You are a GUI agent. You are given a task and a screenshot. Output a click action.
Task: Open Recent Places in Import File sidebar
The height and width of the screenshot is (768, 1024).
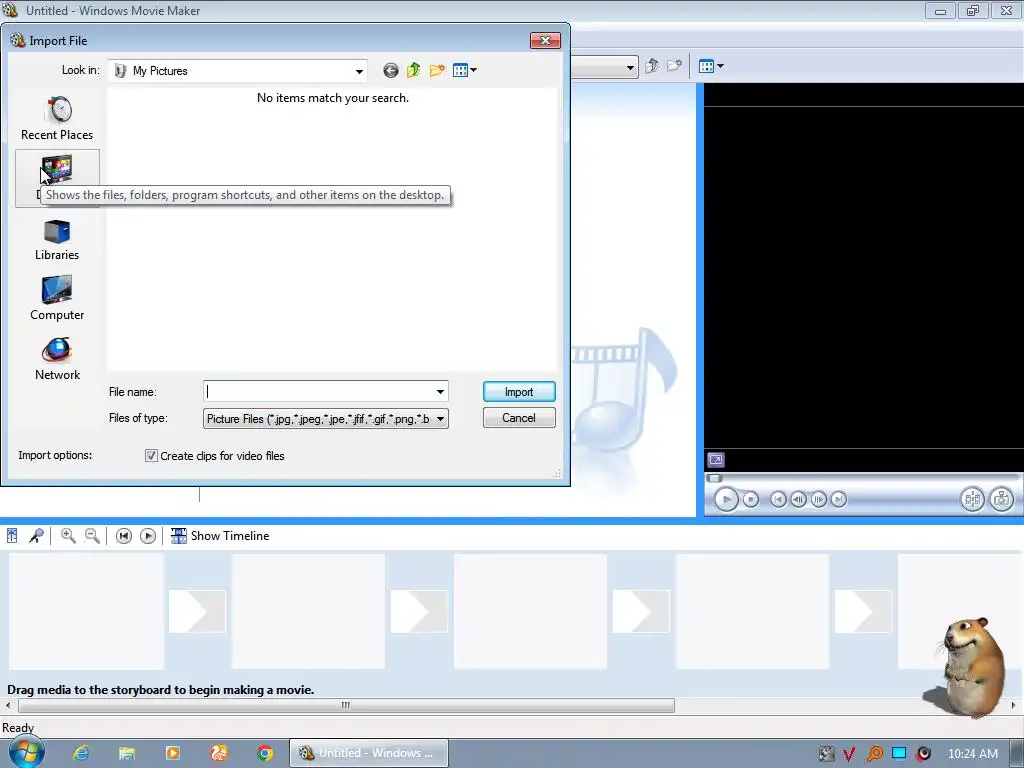(x=57, y=119)
